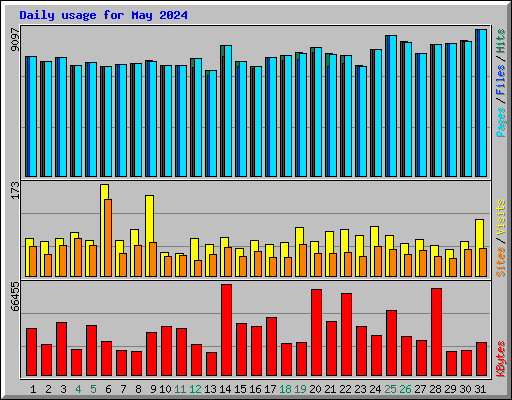Click the x-axis label for day 20
The image size is (512, 400).
pos(315,389)
